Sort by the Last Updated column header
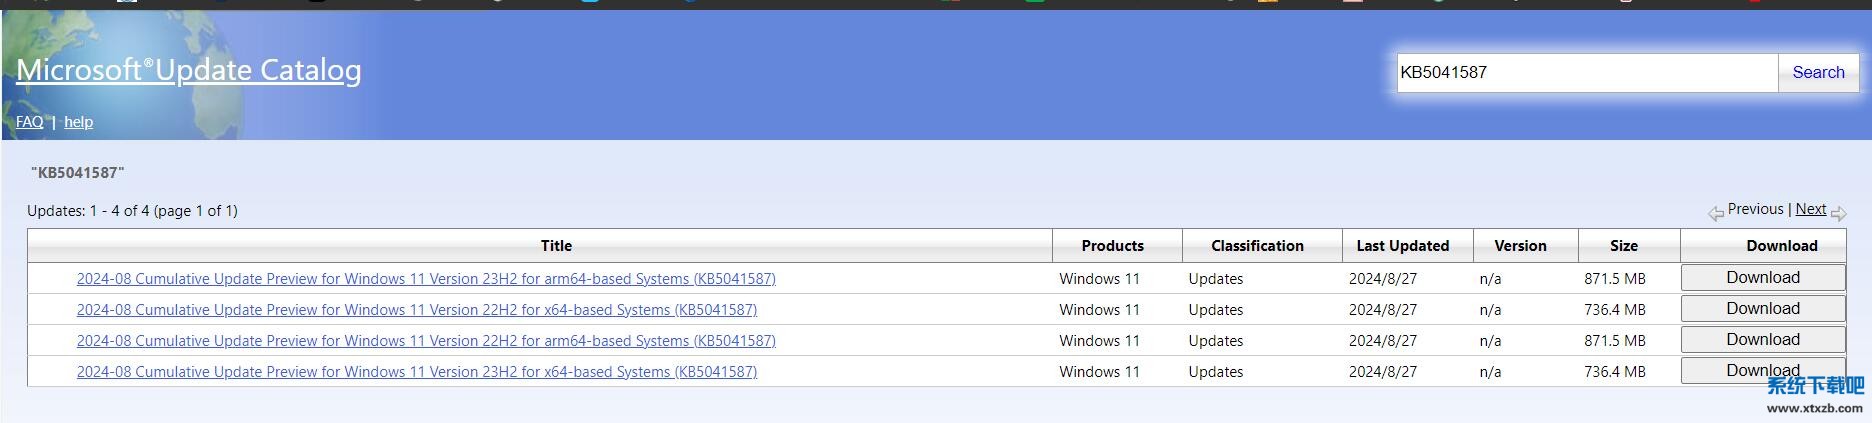 (x=1402, y=246)
